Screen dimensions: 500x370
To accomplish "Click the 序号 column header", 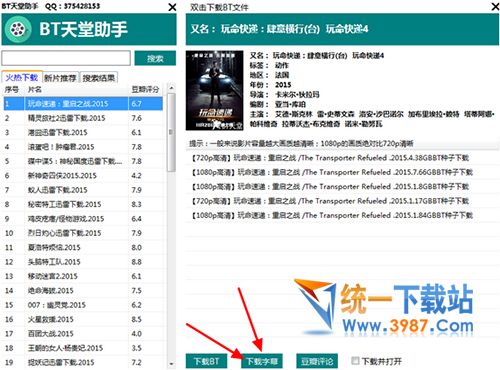I will click(x=12, y=90).
